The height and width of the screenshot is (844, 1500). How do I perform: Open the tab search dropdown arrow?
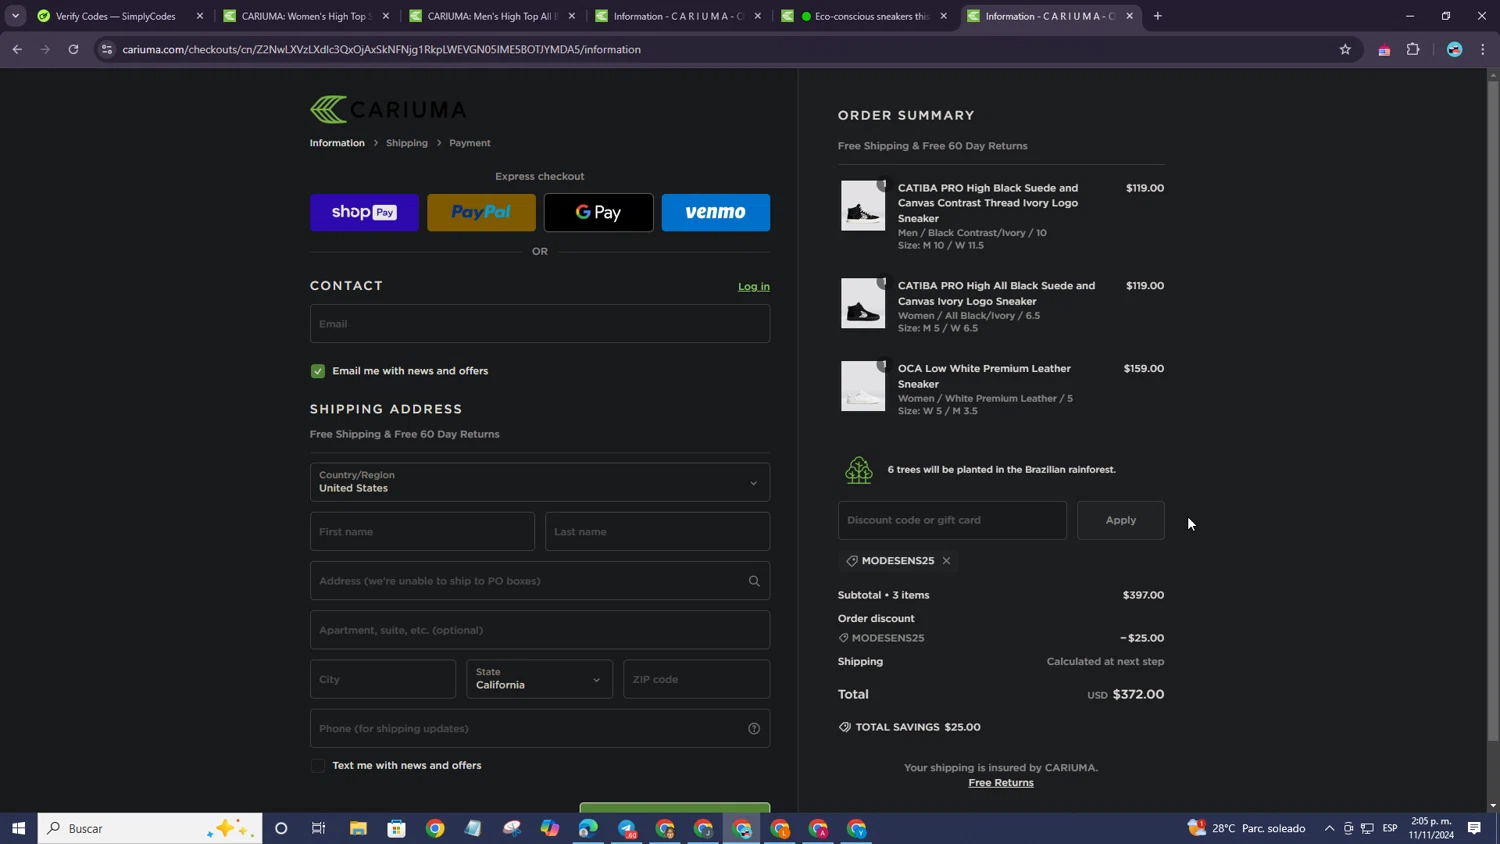point(15,16)
